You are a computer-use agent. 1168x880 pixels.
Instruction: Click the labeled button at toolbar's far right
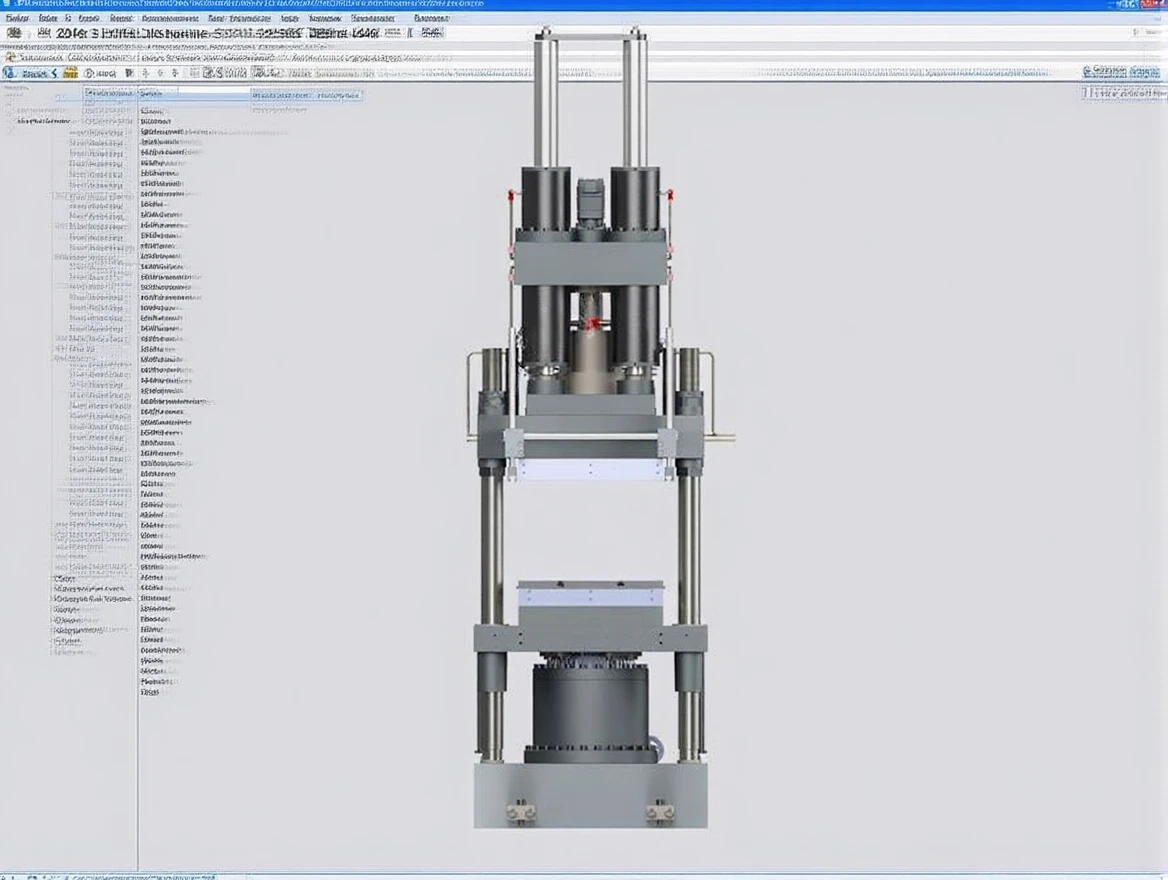1118,71
